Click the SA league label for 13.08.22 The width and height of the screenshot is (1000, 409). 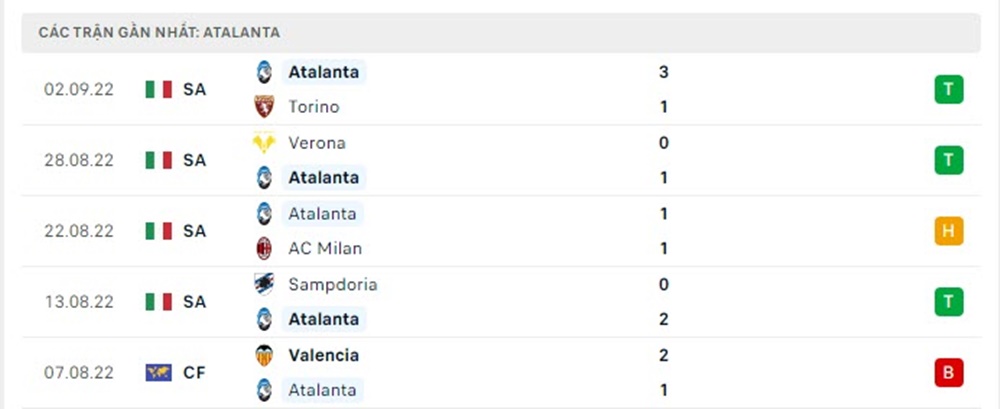pos(194,302)
